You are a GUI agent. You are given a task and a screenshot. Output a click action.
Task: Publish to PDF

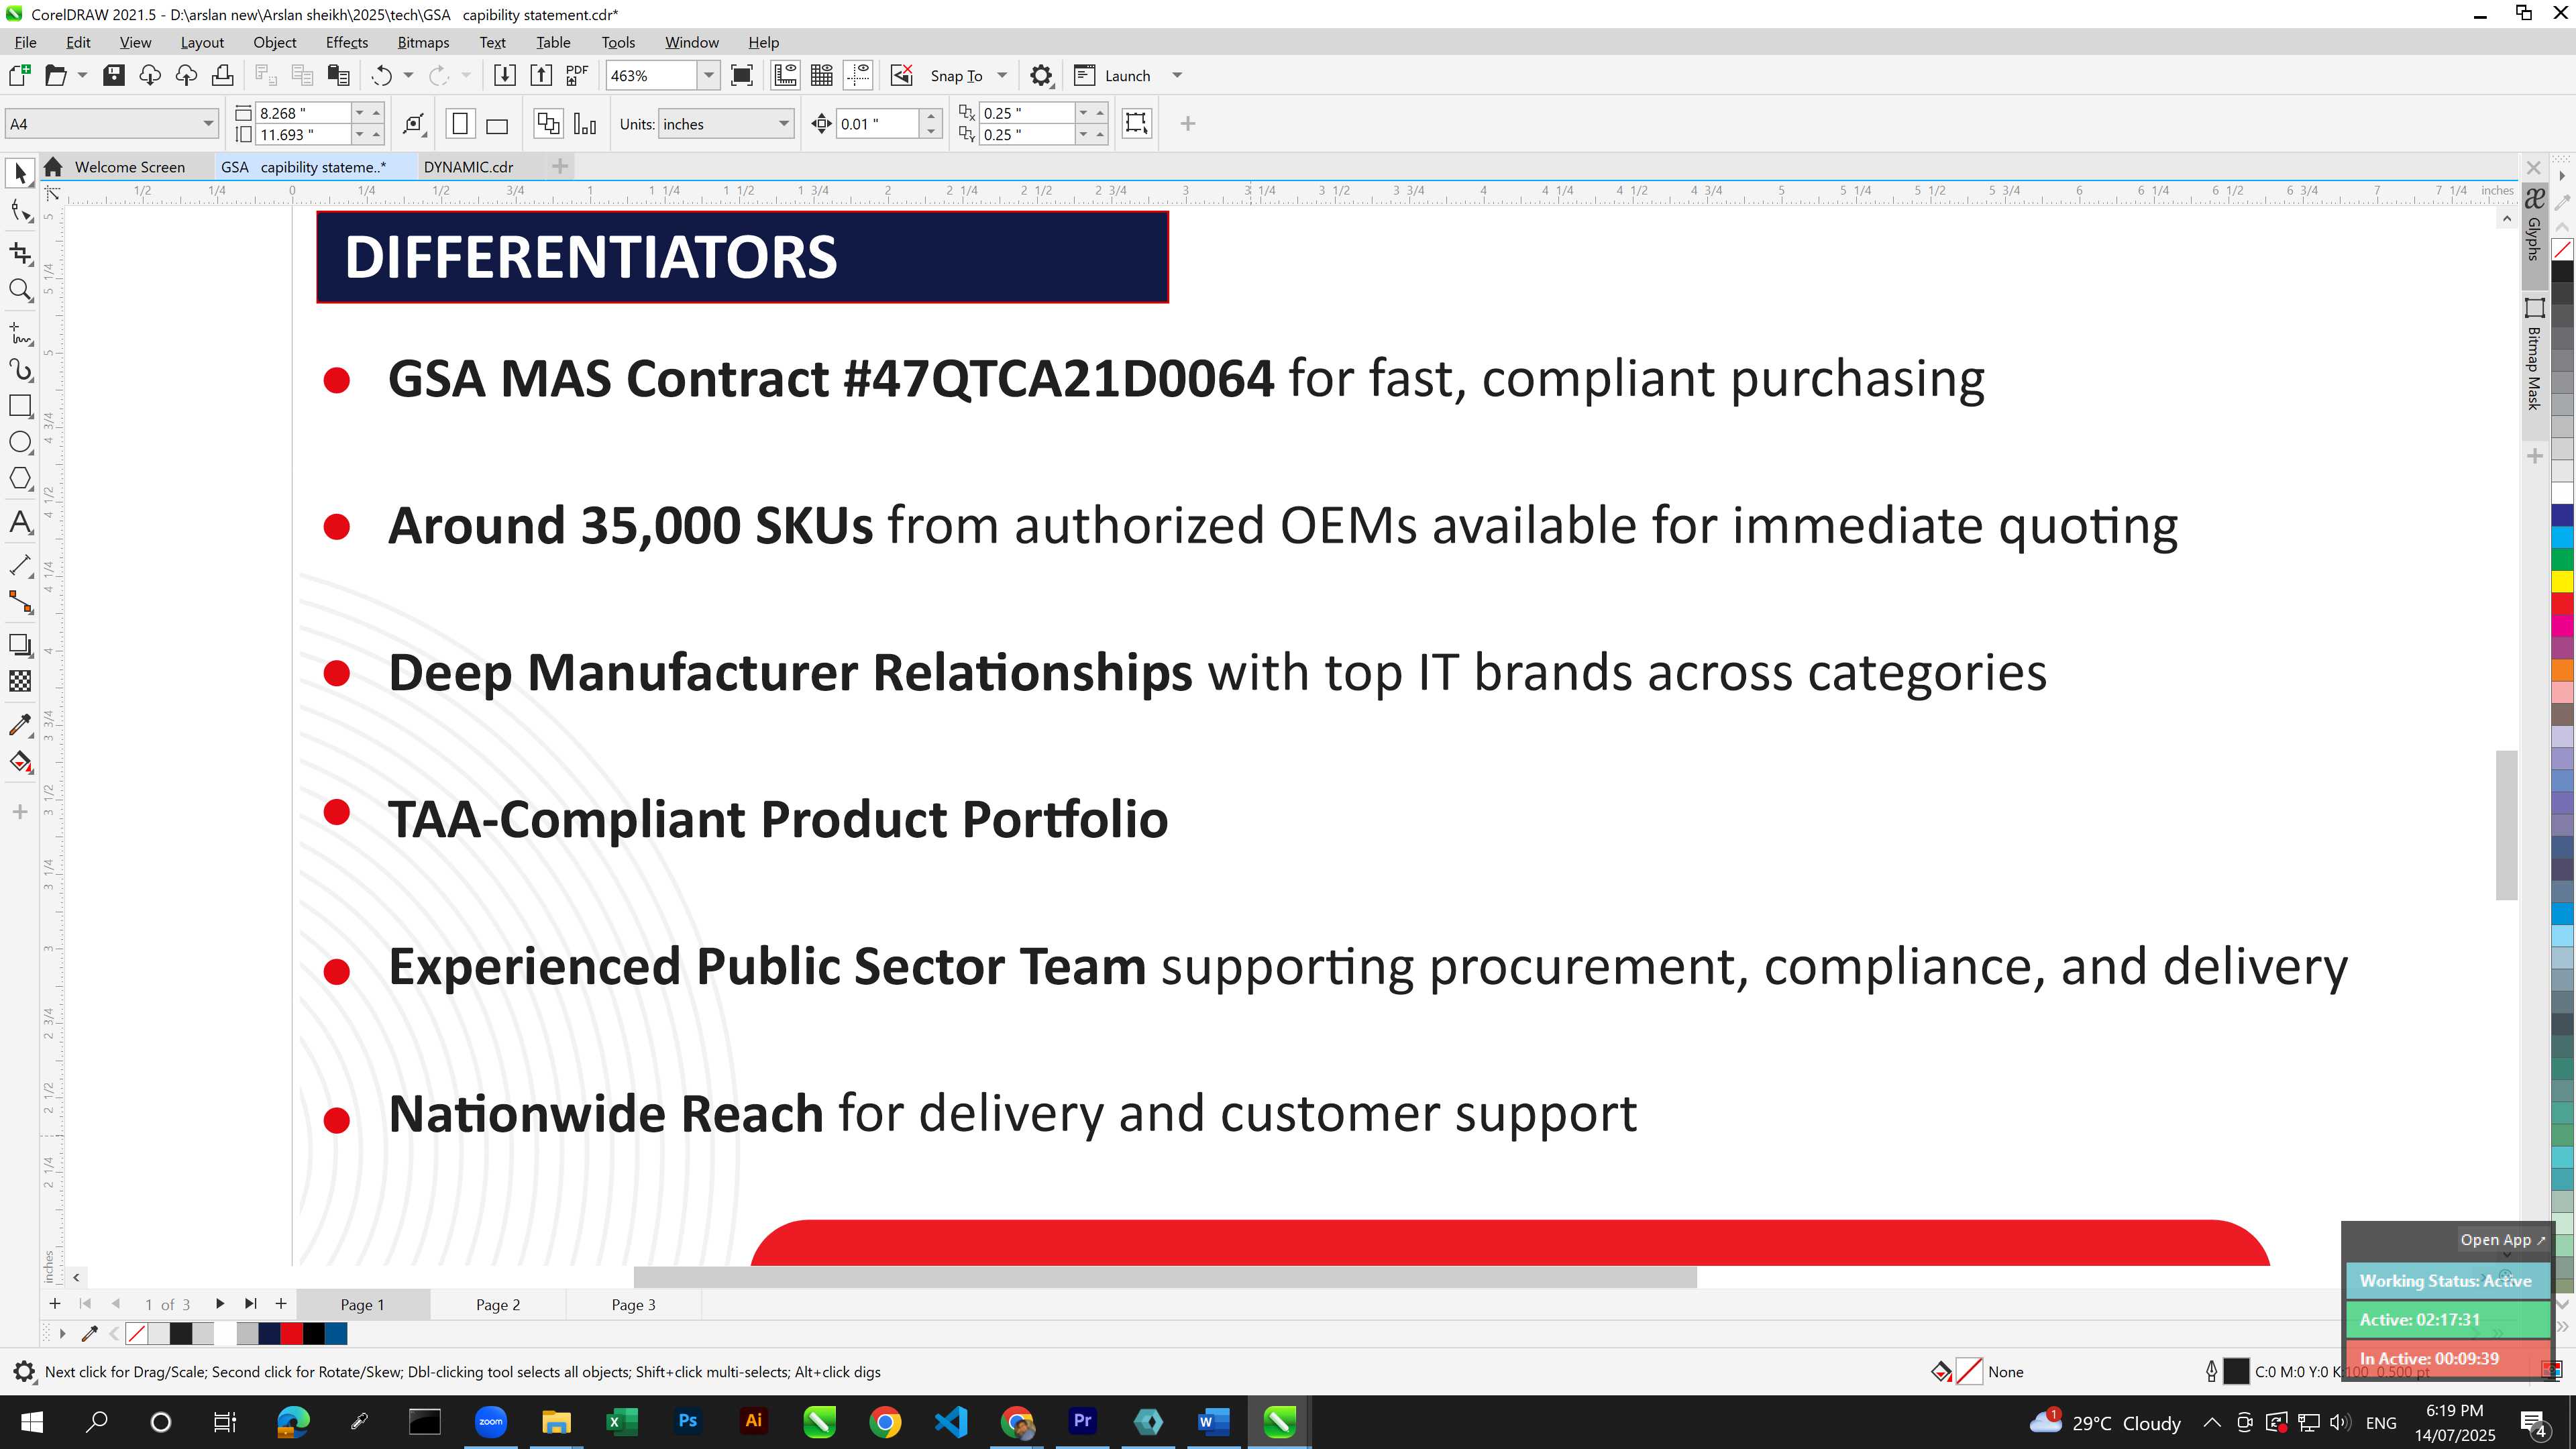click(577, 75)
